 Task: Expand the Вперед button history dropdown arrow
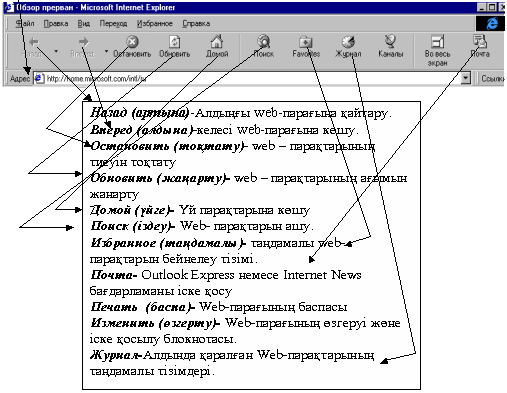coord(106,51)
